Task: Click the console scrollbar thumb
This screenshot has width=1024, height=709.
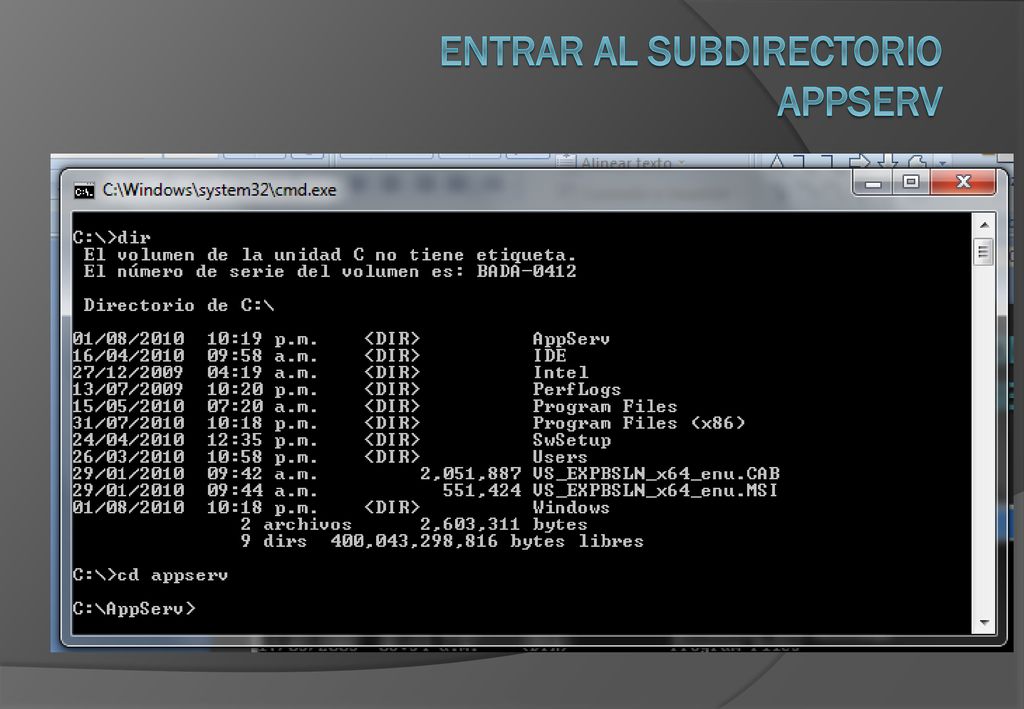Action: point(984,253)
